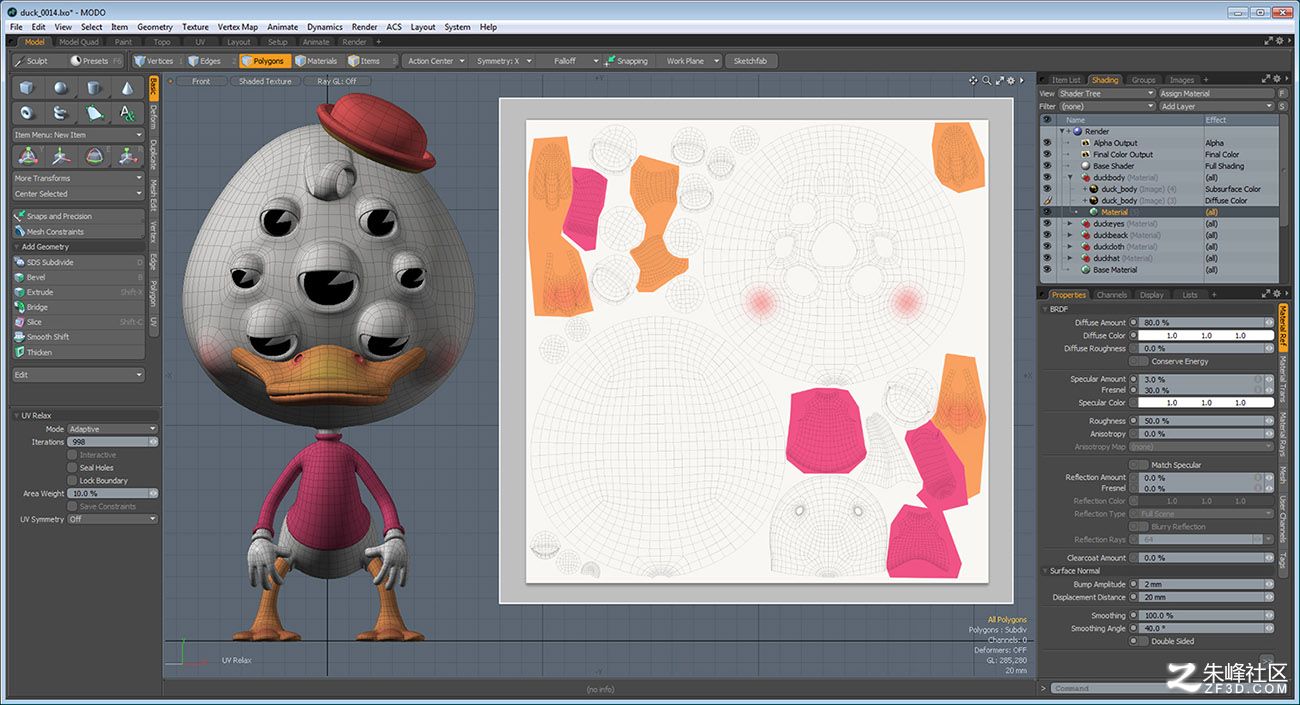Collapse the duckbody material group
The image size is (1300, 705).
(x=1071, y=177)
